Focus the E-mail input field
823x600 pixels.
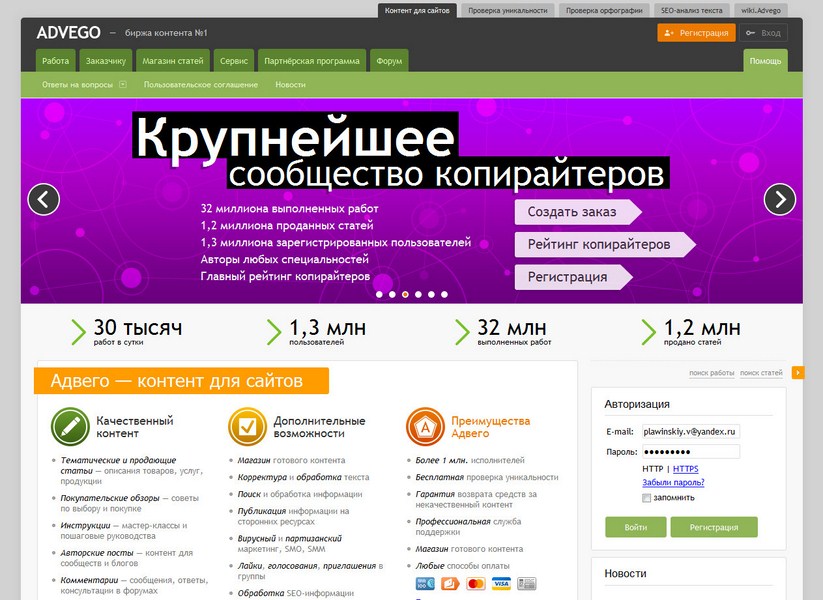coord(691,431)
